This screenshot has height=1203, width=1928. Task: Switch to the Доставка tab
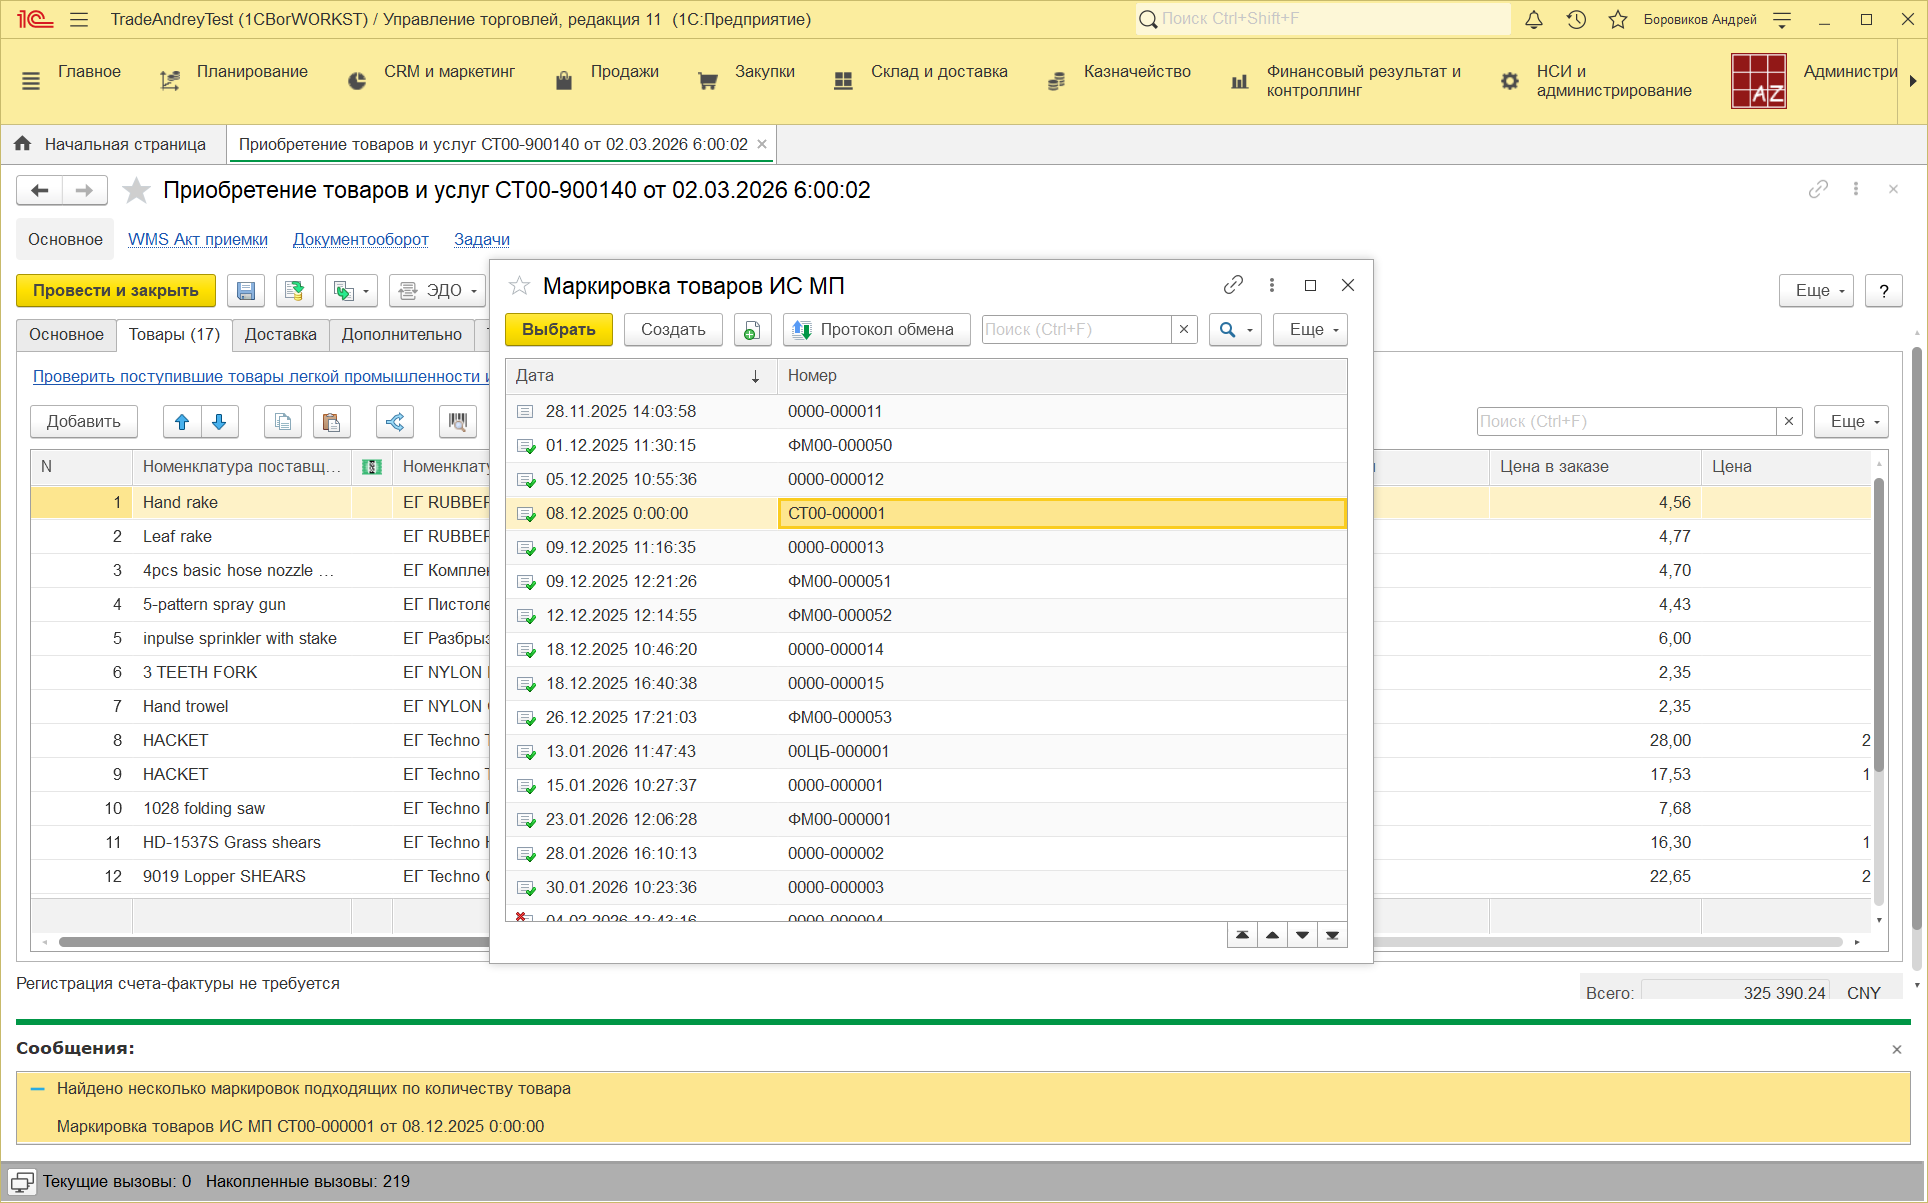(280, 334)
